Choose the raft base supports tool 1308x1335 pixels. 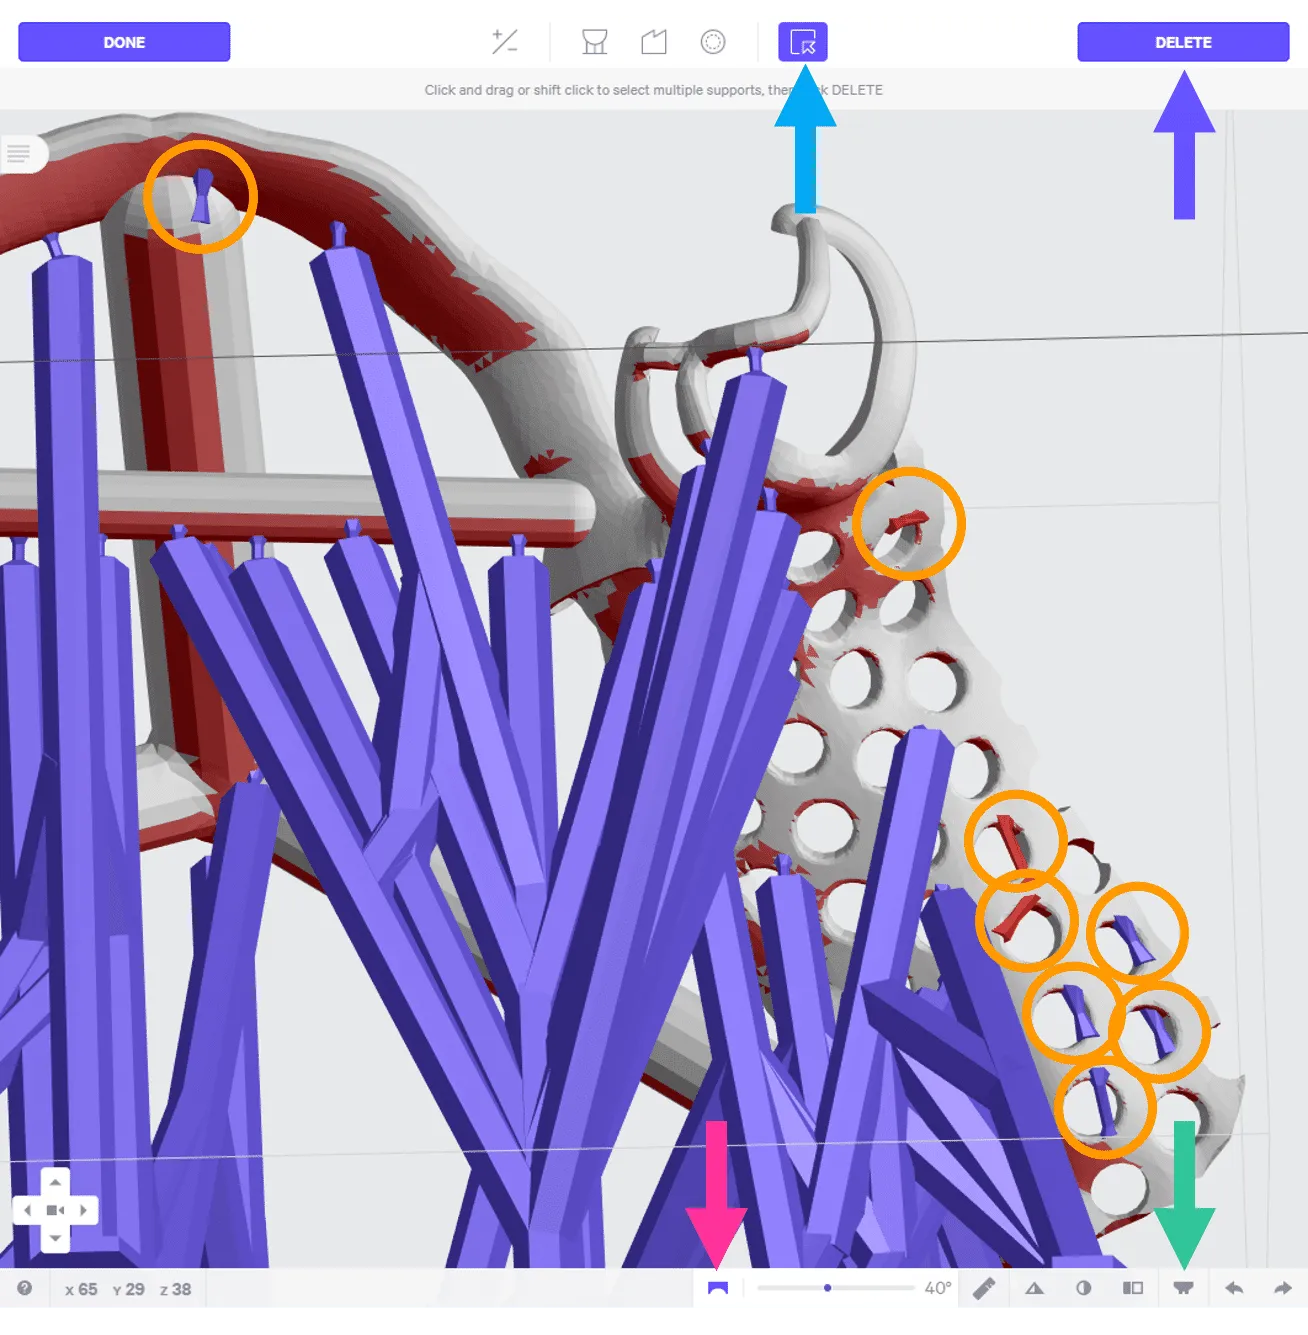pyautogui.click(x=595, y=42)
